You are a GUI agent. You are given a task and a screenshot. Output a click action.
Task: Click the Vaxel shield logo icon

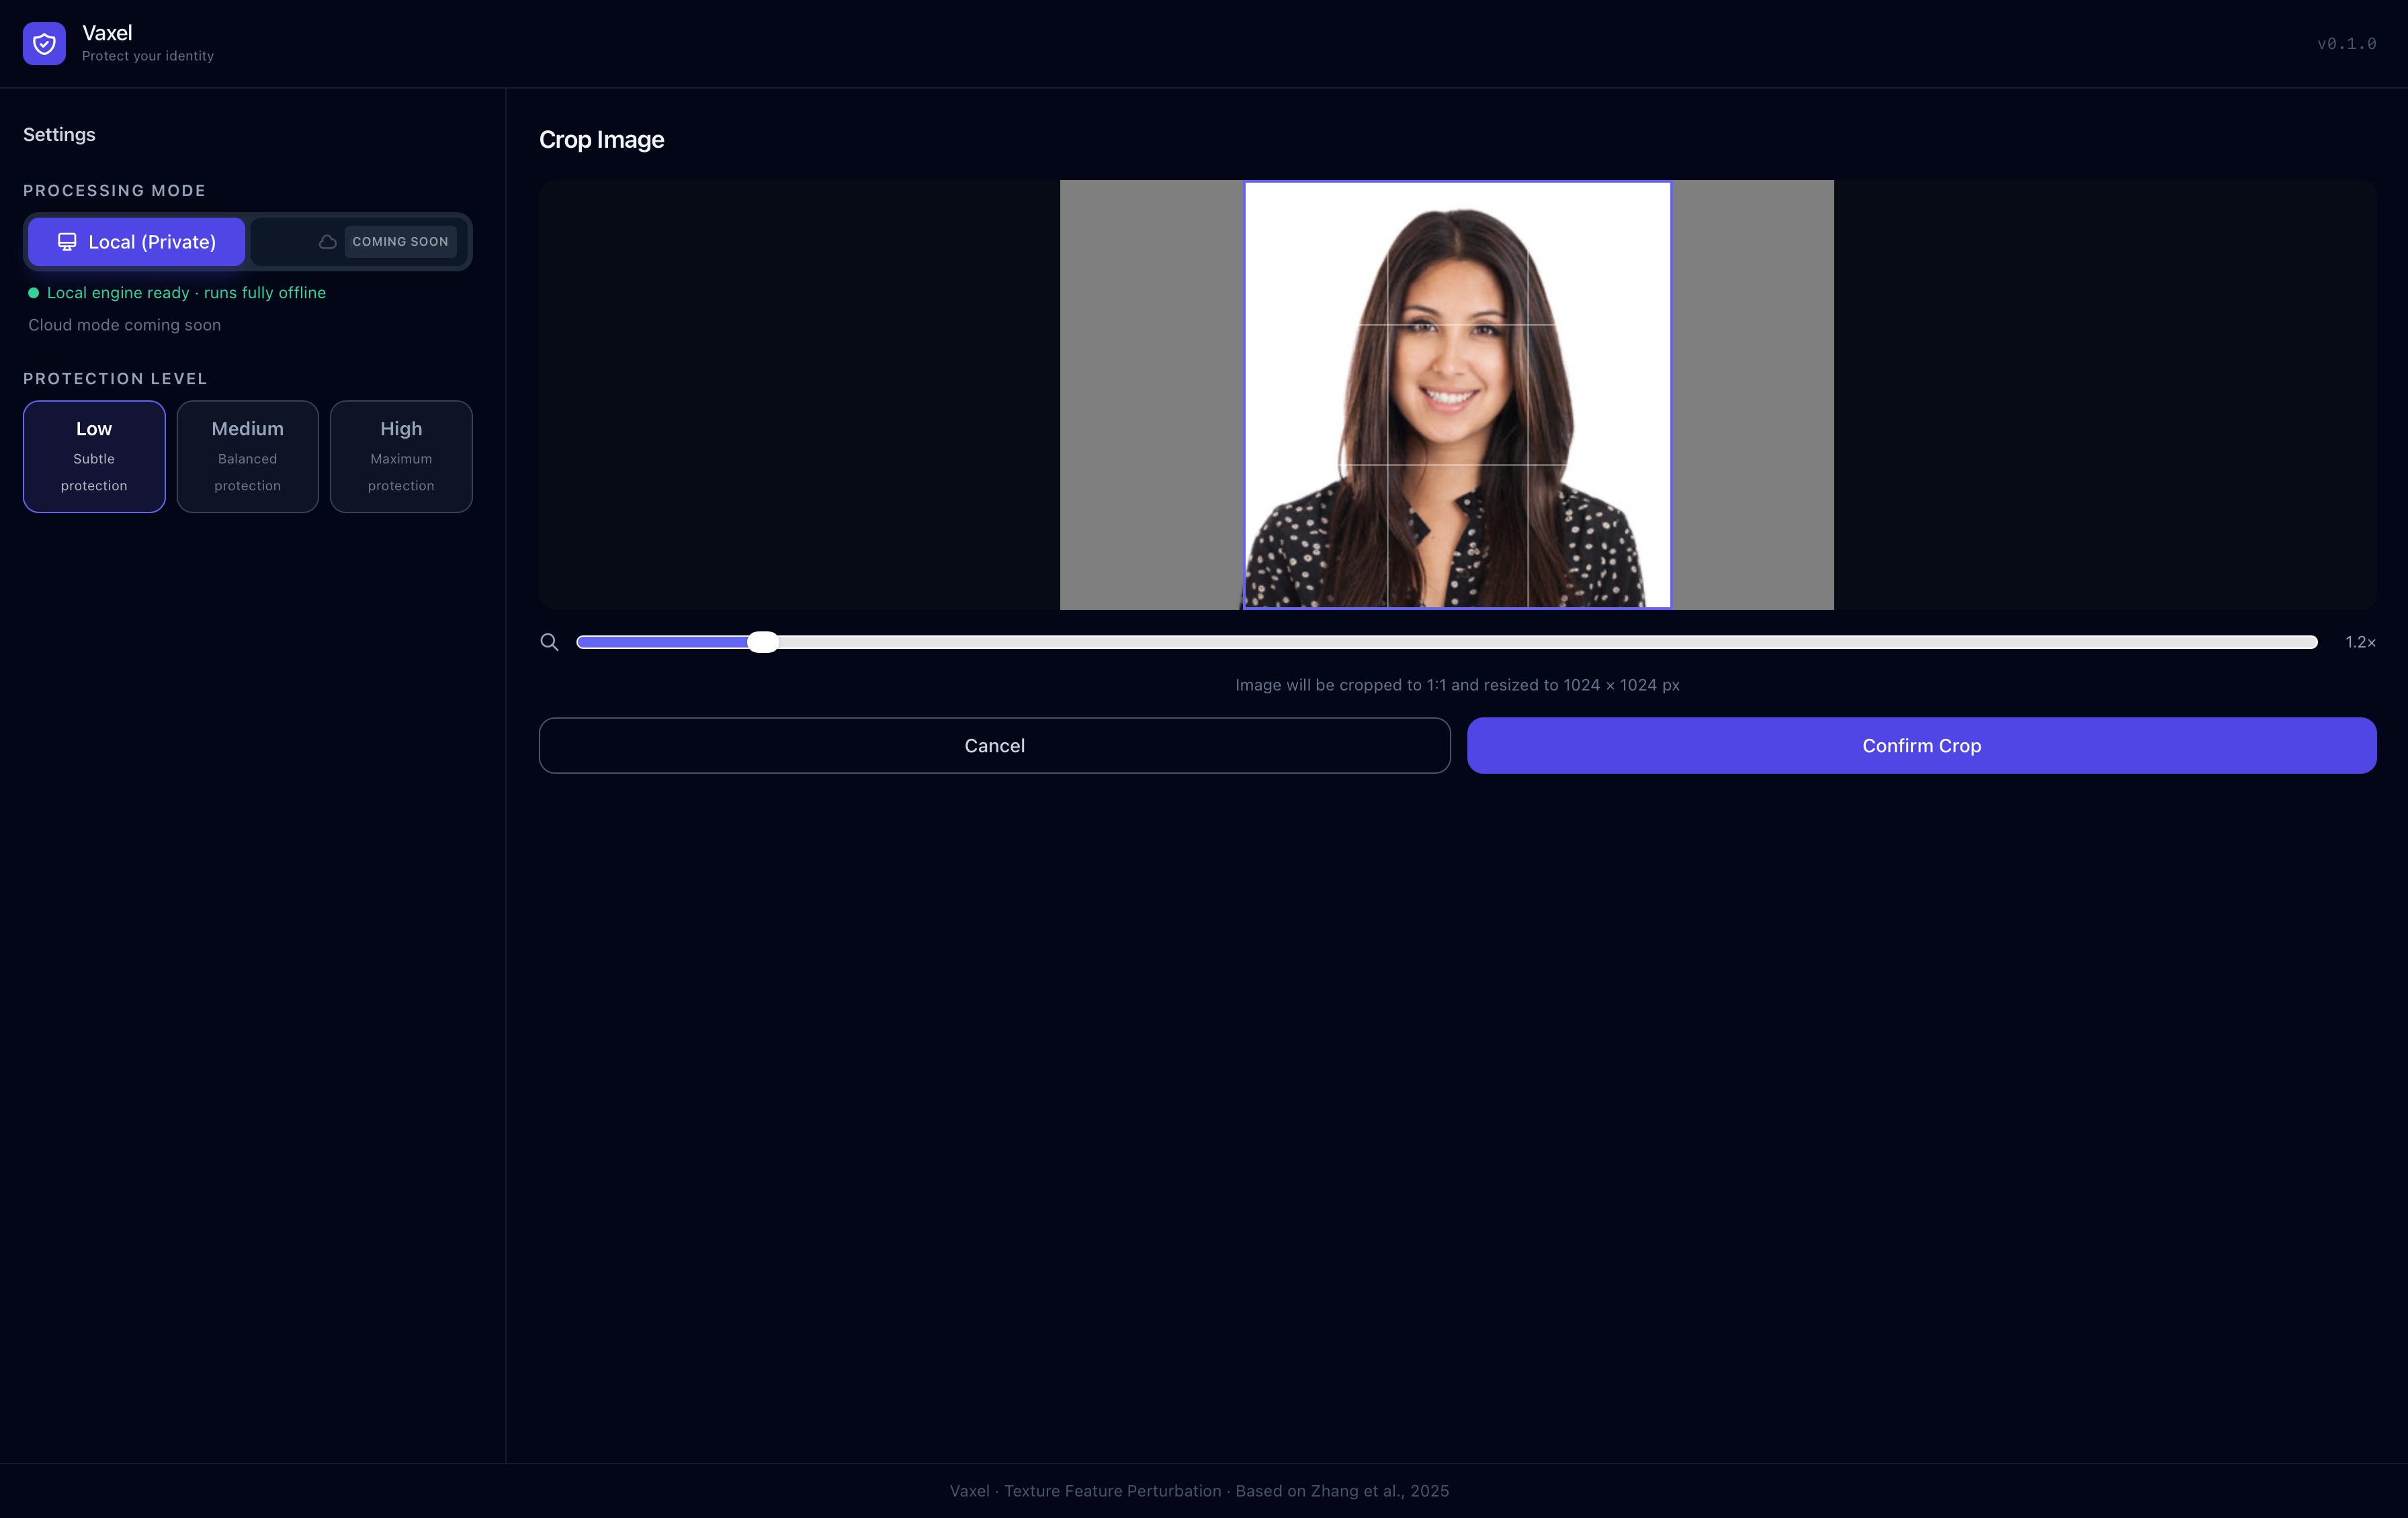coord(44,44)
